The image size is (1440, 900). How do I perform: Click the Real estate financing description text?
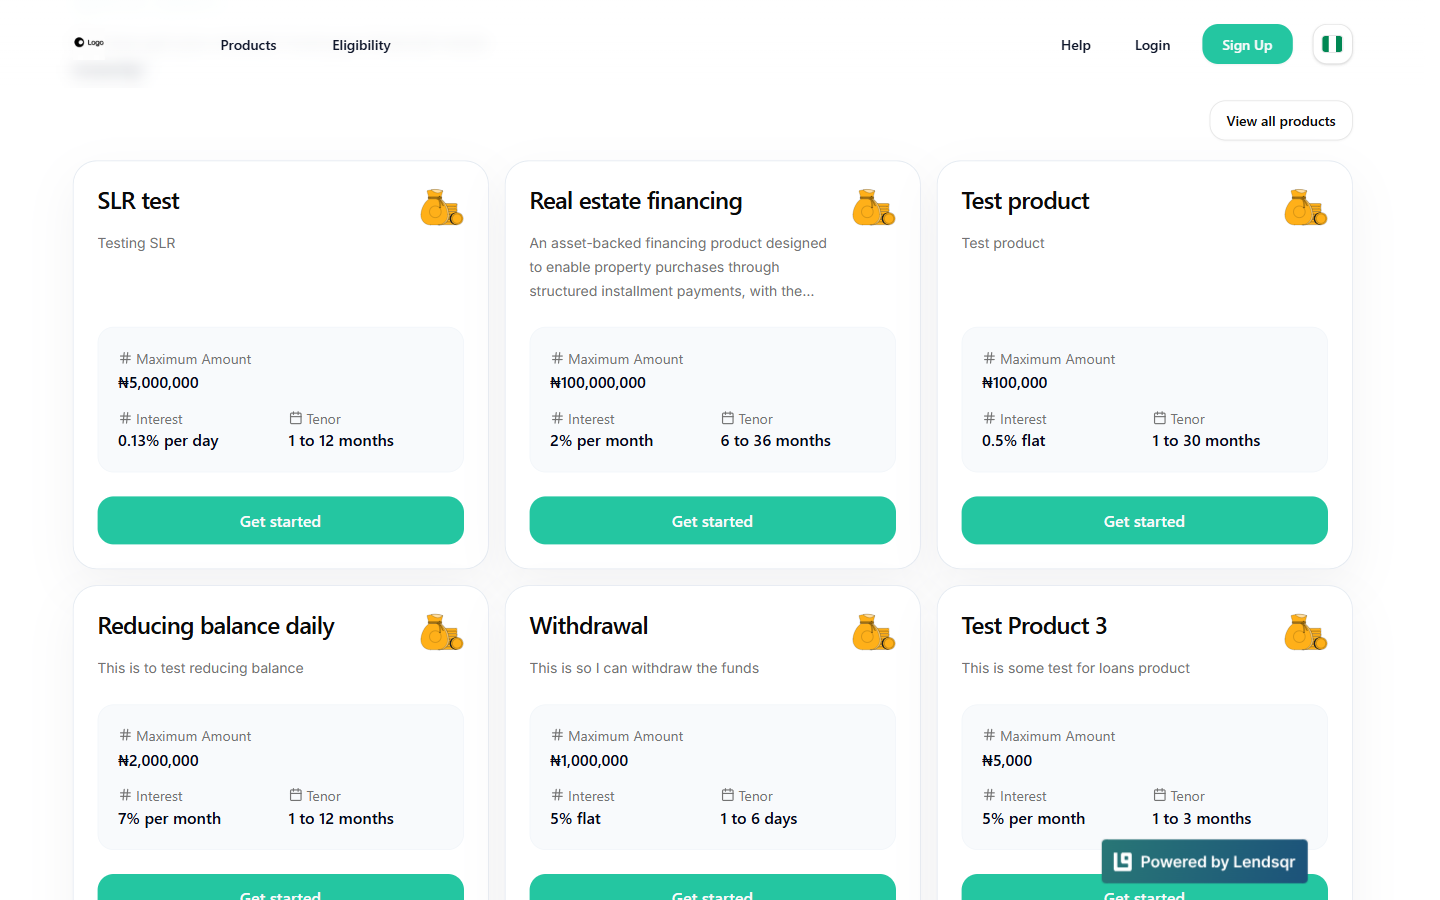(678, 267)
